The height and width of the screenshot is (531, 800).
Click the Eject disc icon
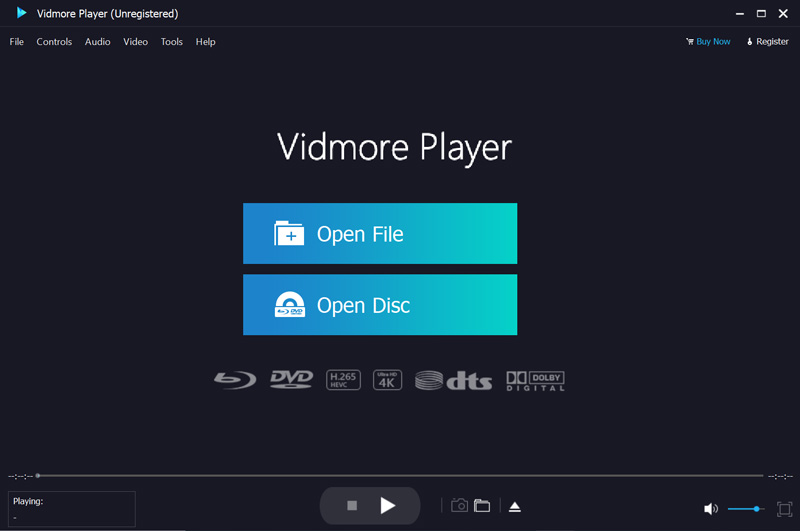(x=515, y=507)
